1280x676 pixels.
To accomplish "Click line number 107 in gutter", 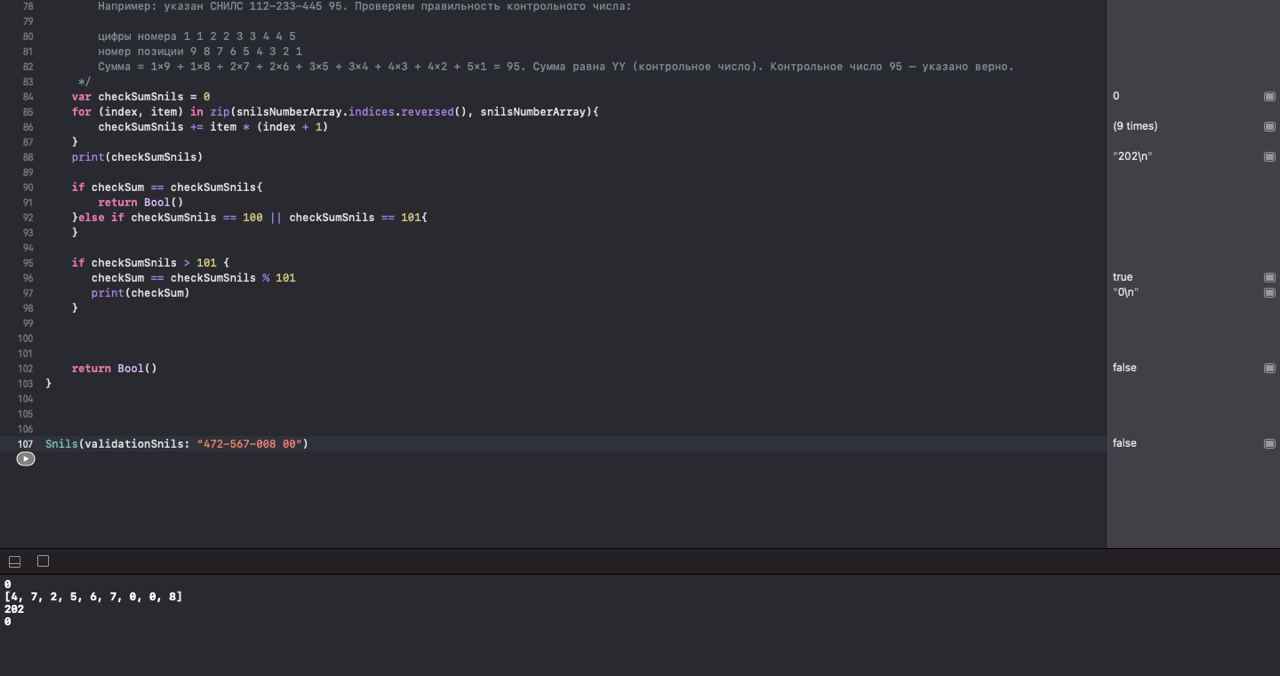I will (x=25, y=444).
